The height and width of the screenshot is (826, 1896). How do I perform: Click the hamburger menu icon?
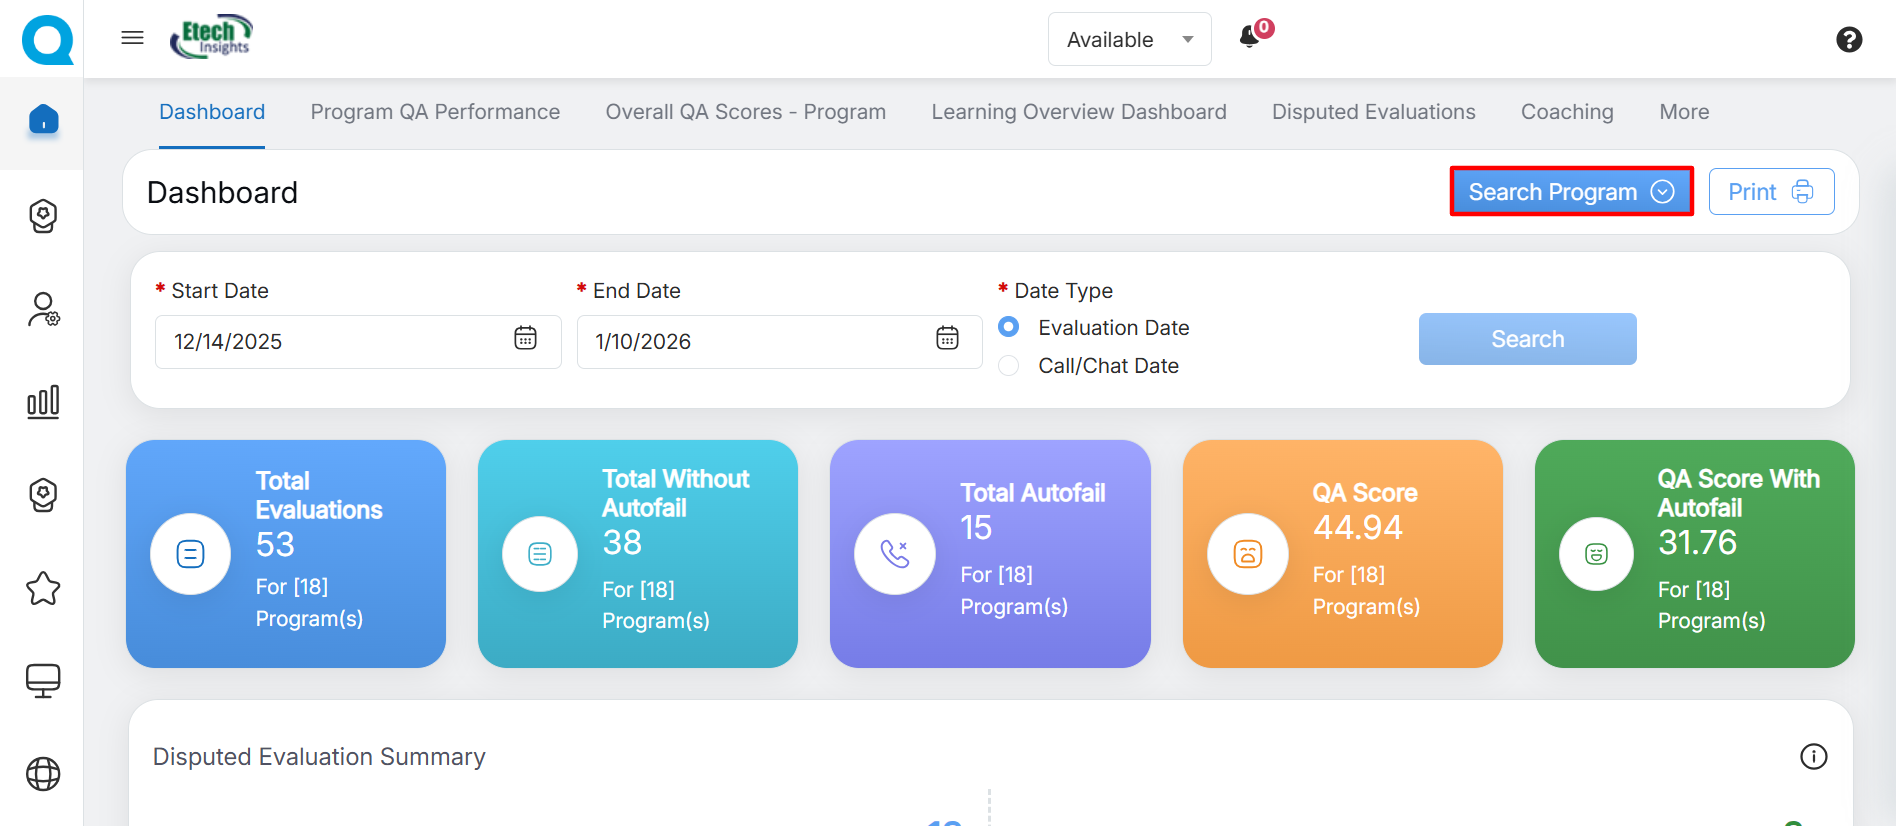tap(132, 38)
